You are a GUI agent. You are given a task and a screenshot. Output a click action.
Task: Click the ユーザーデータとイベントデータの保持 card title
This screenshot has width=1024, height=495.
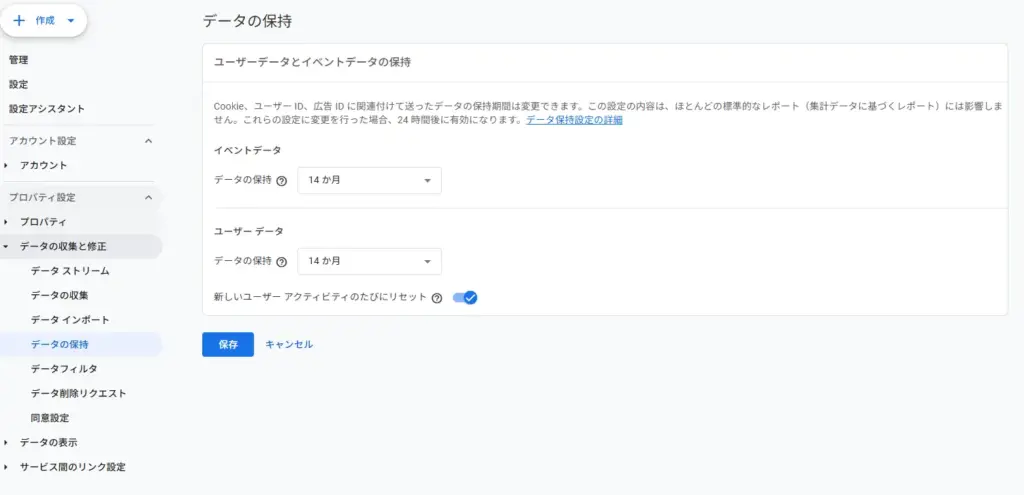pyautogui.click(x=312, y=63)
